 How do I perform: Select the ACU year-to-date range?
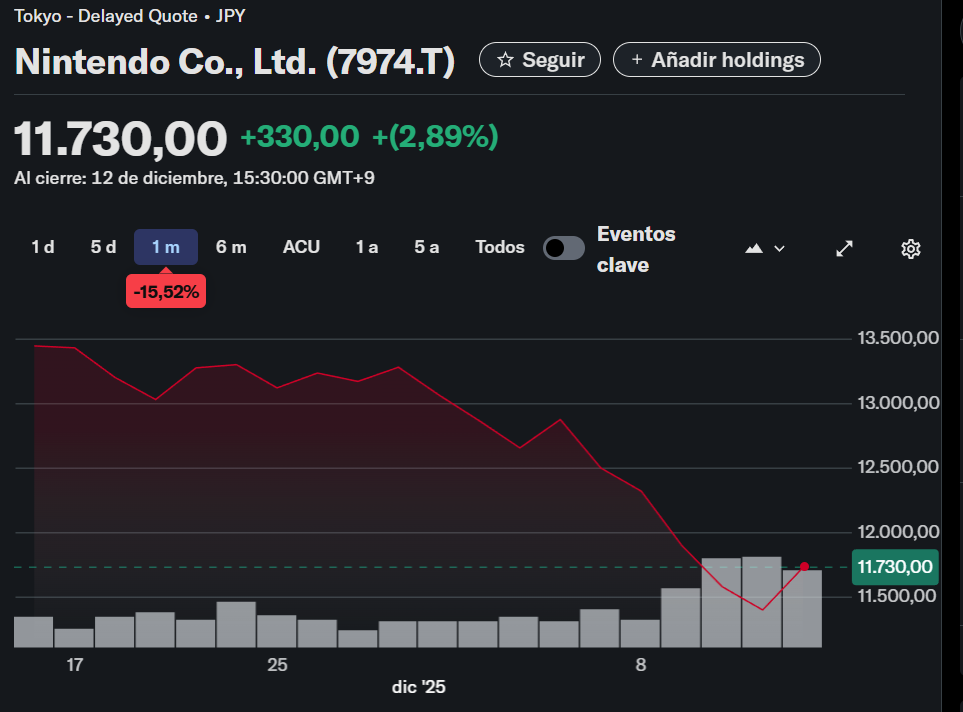[301, 247]
